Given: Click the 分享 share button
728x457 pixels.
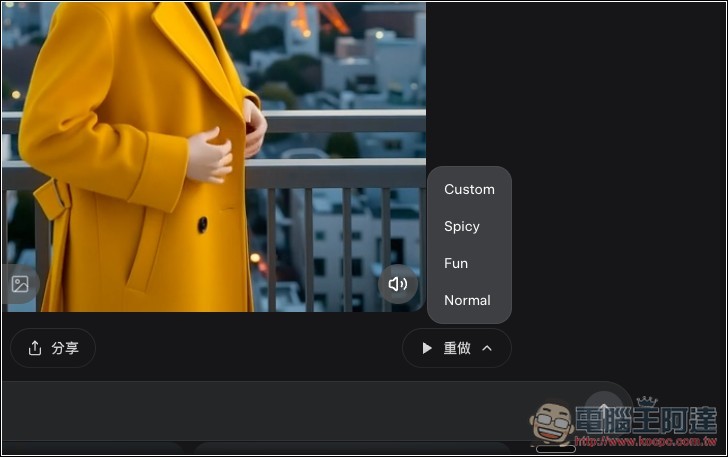Looking at the screenshot, I should [53, 348].
